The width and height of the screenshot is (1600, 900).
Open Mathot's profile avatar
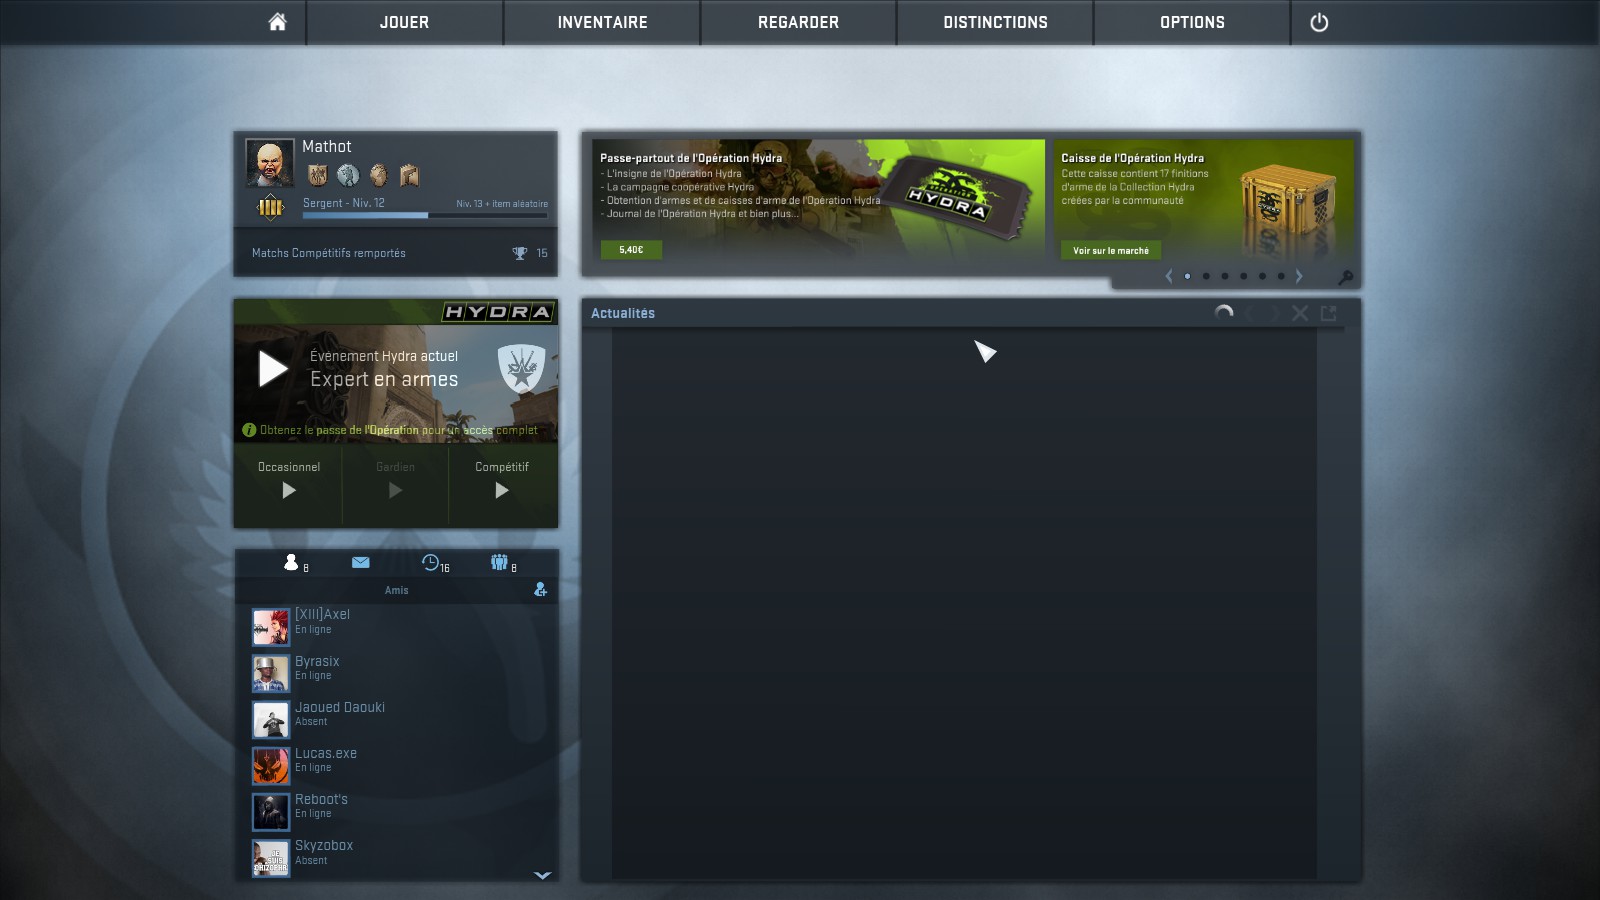[x=270, y=163]
